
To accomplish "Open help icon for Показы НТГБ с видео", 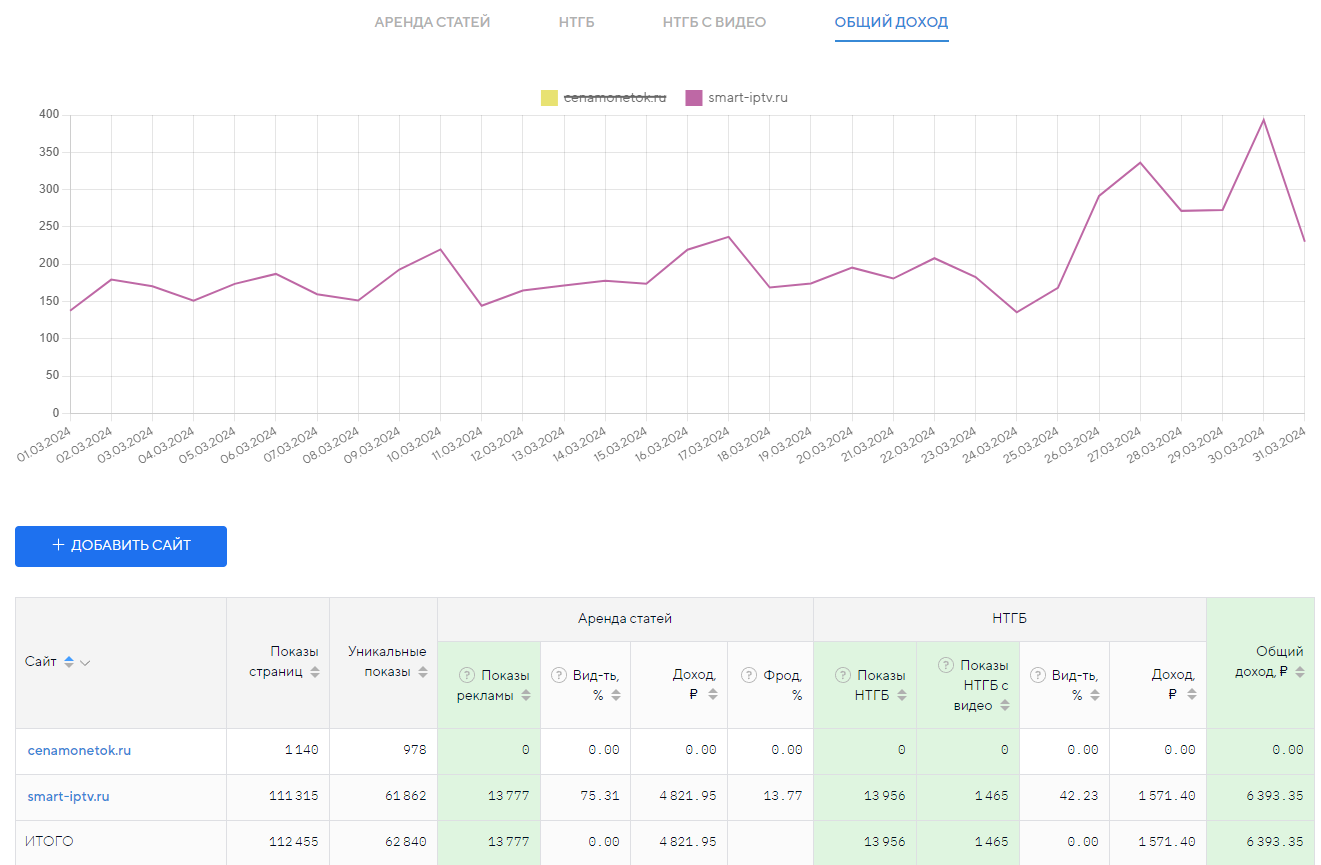I will (945, 665).
